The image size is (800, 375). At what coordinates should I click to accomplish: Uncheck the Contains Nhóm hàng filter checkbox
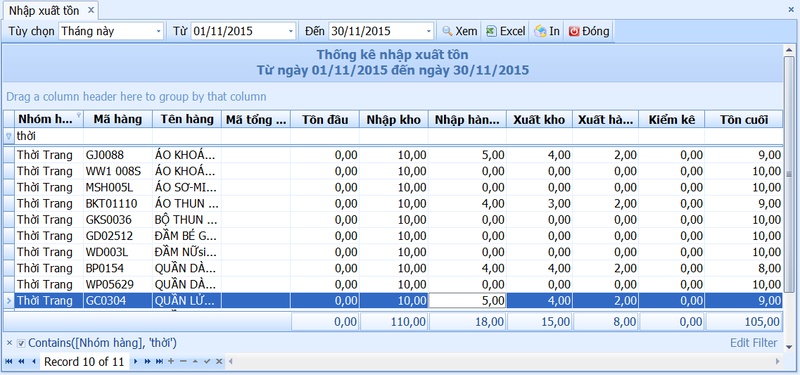pos(21,343)
